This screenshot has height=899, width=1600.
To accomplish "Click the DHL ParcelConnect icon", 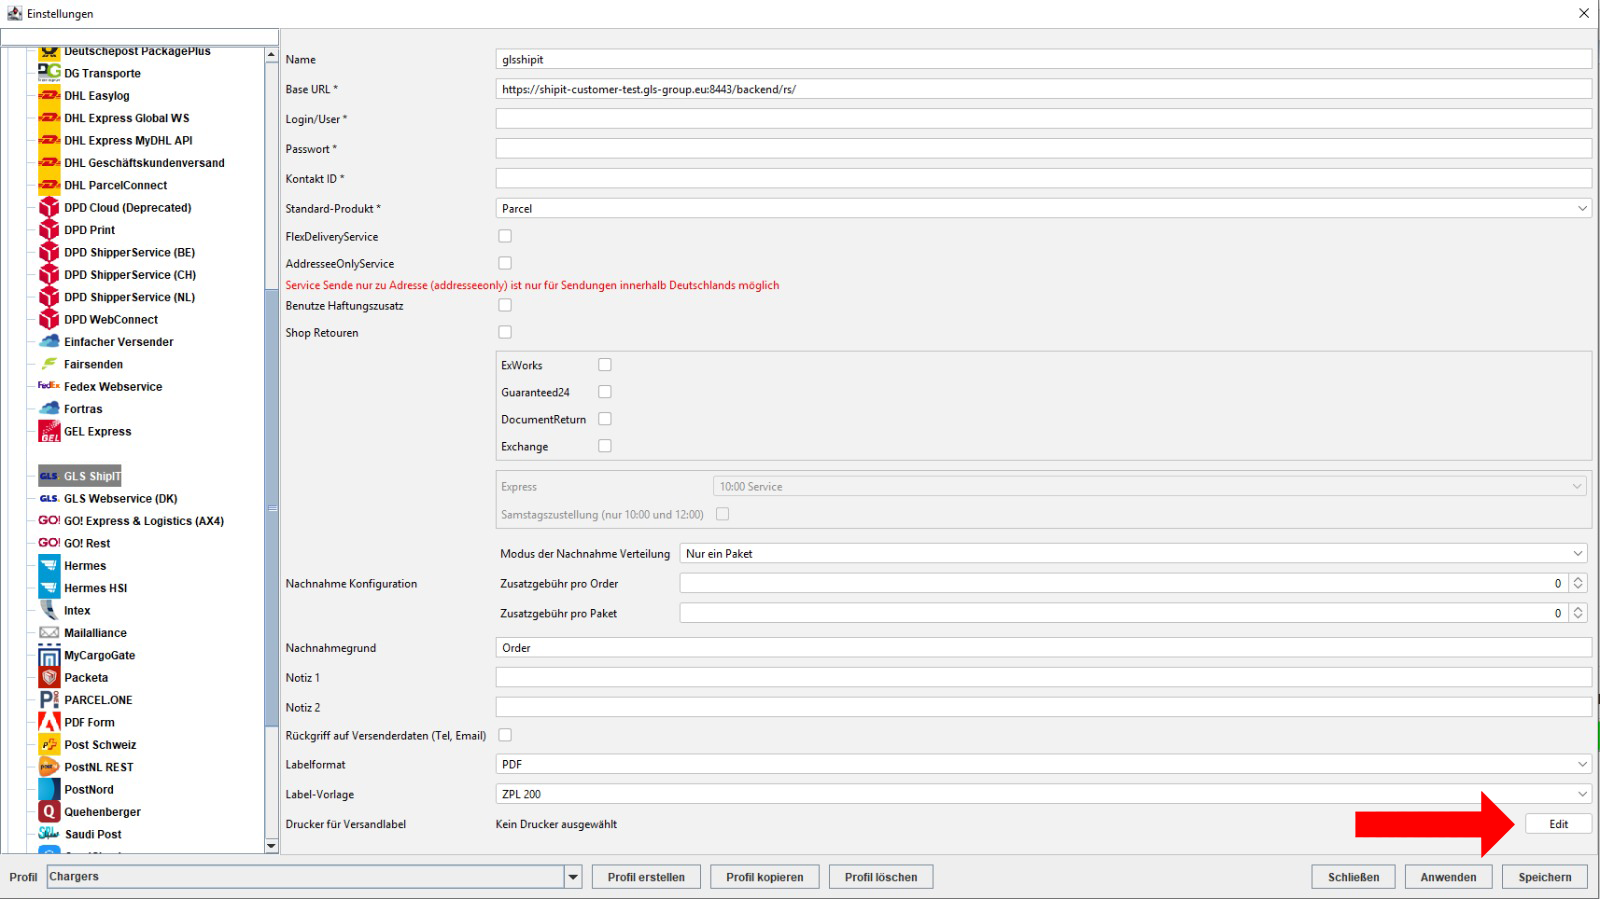I will [49, 185].
